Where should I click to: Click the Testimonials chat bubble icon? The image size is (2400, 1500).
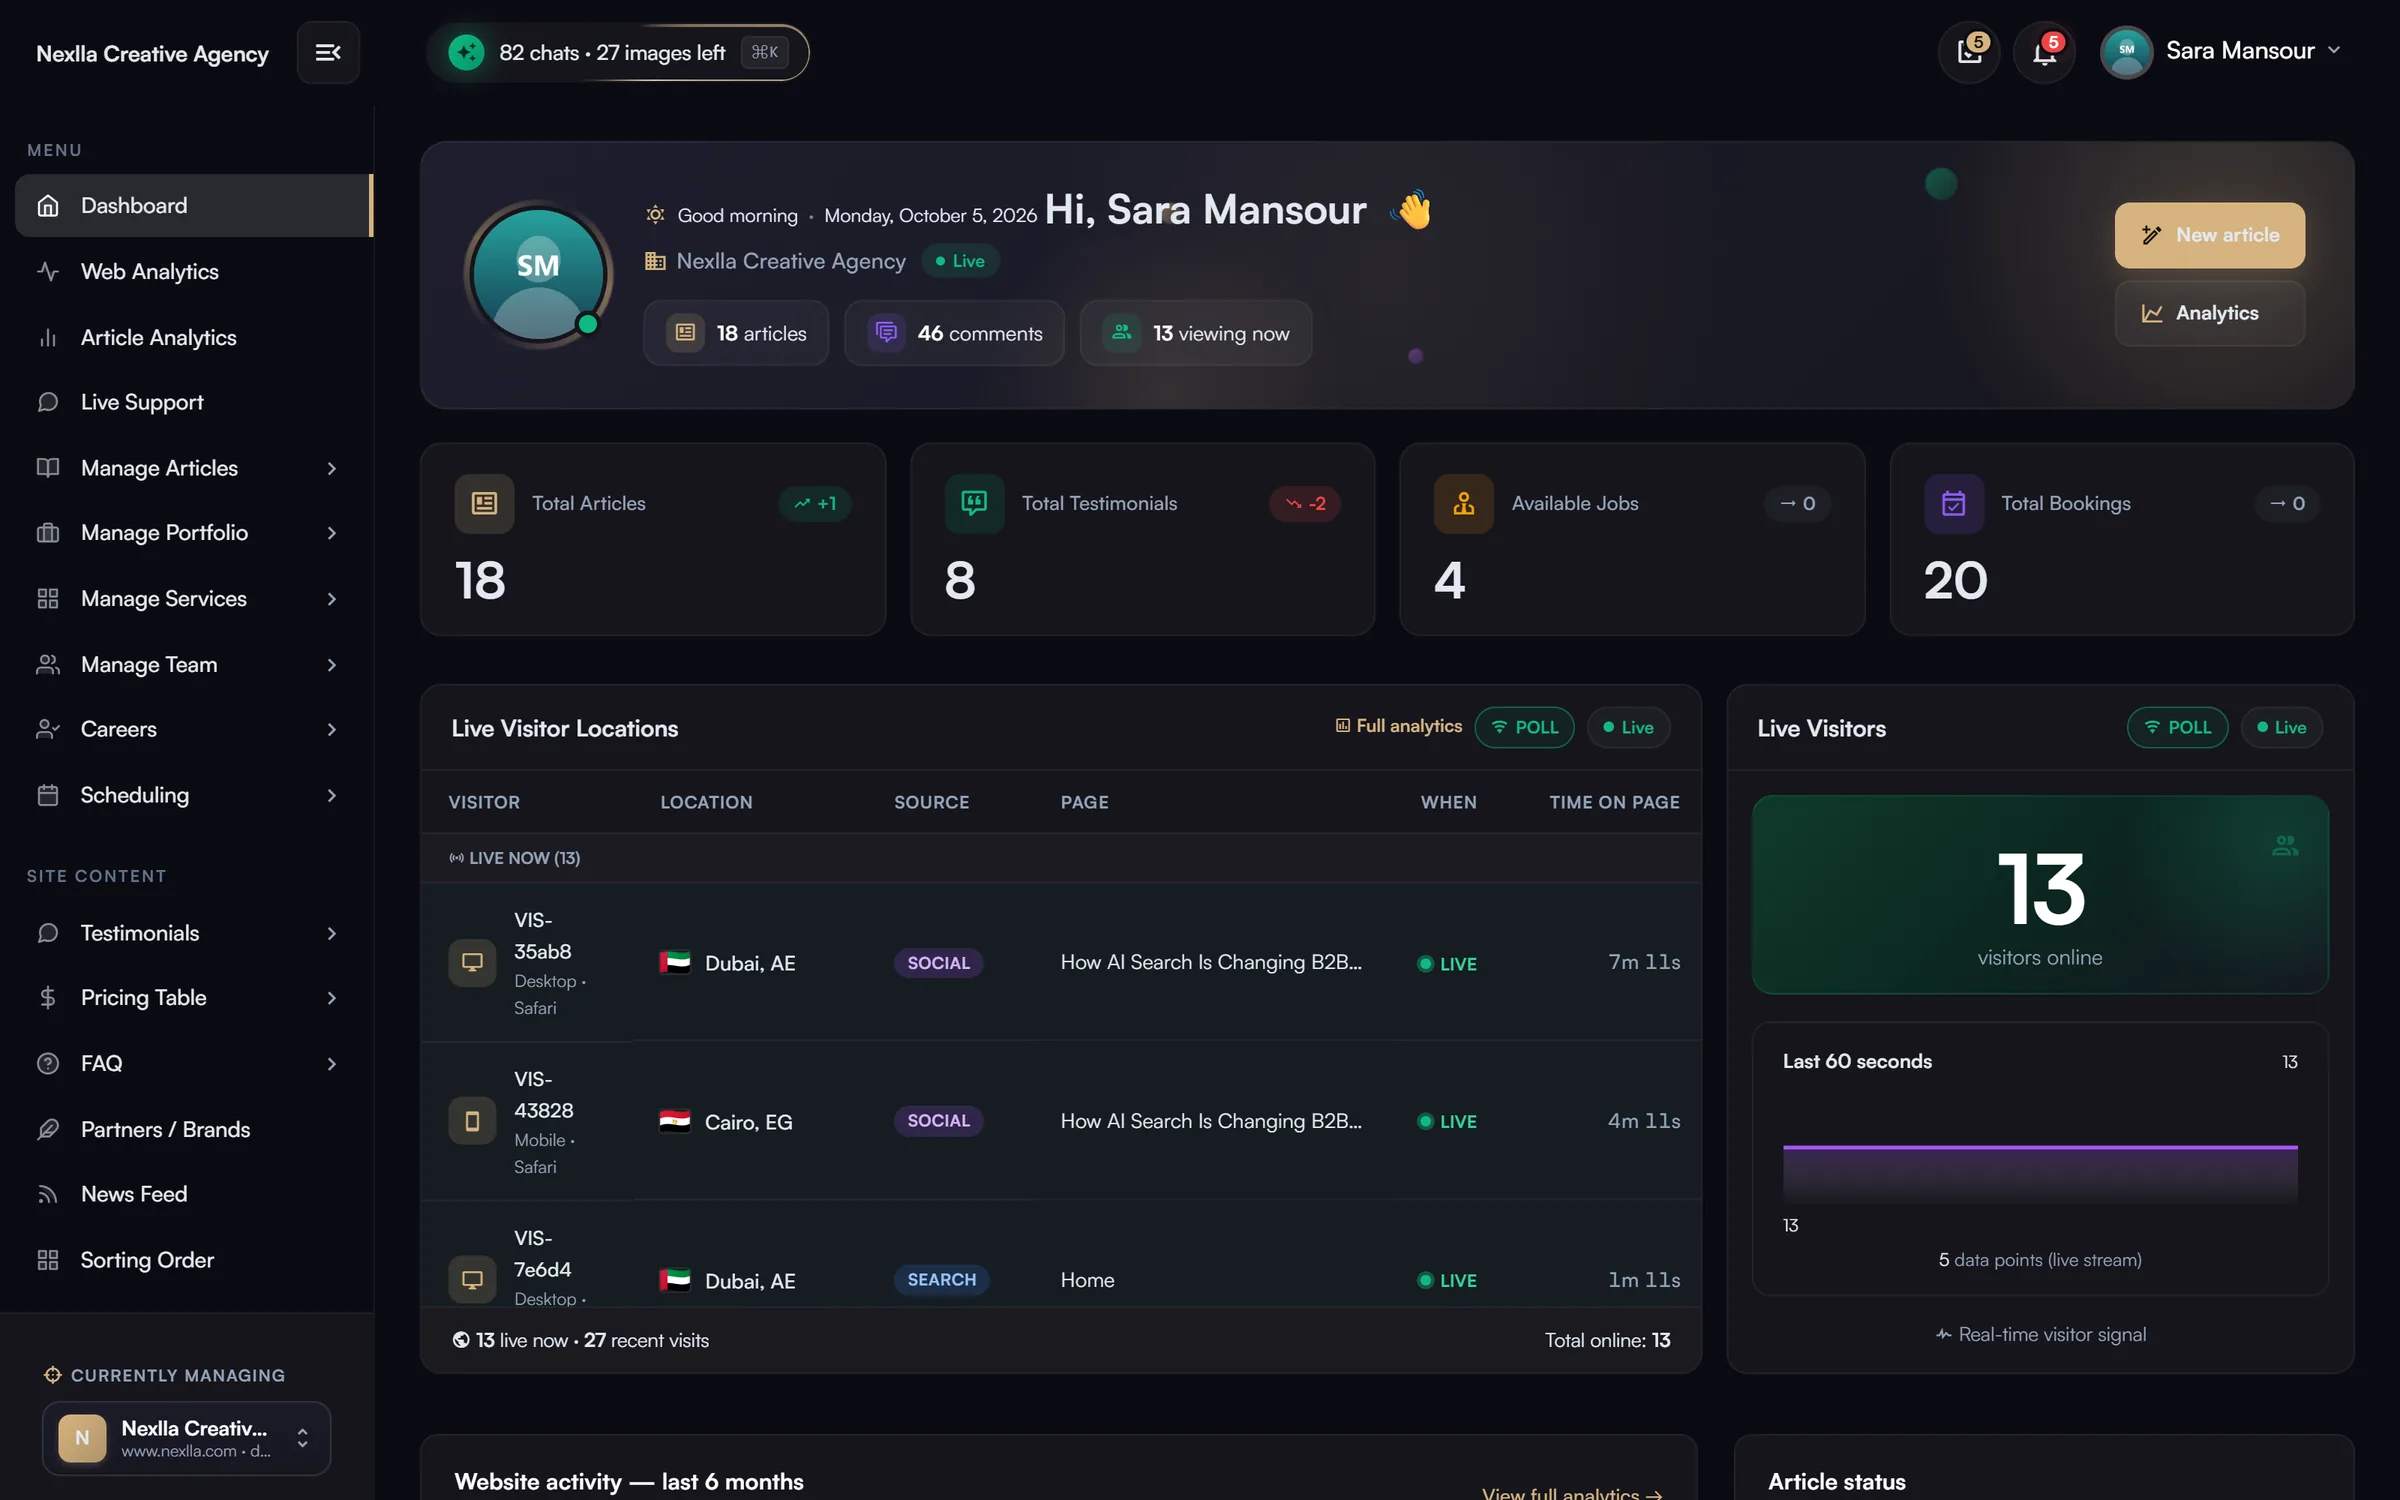coord(48,932)
